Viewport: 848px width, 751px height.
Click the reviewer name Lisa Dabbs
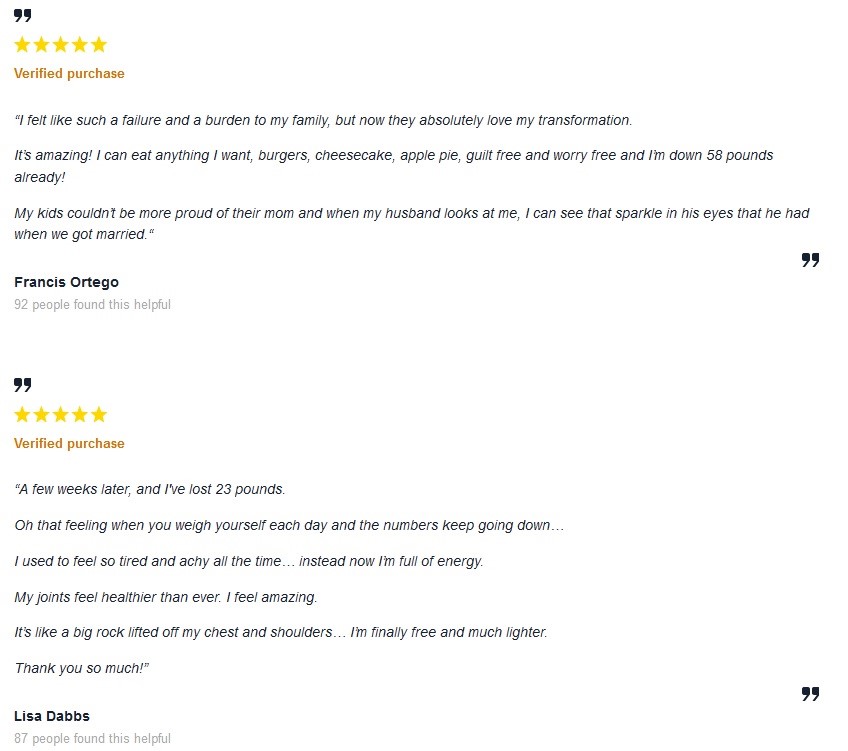pos(52,716)
